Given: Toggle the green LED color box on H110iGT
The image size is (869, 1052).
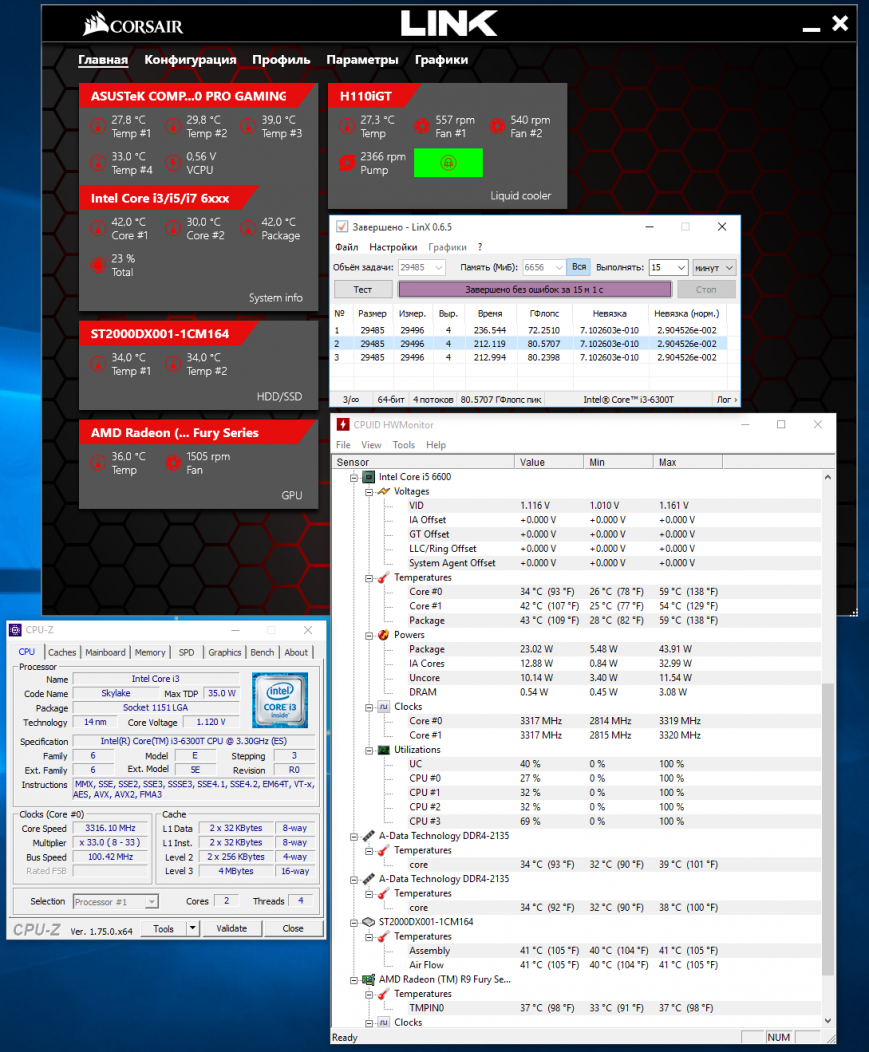Looking at the screenshot, I should (448, 163).
